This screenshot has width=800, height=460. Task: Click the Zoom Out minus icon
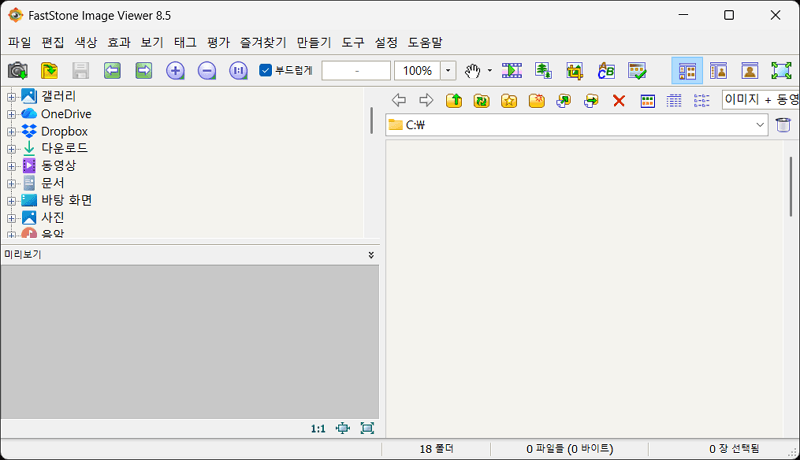coord(207,70)
